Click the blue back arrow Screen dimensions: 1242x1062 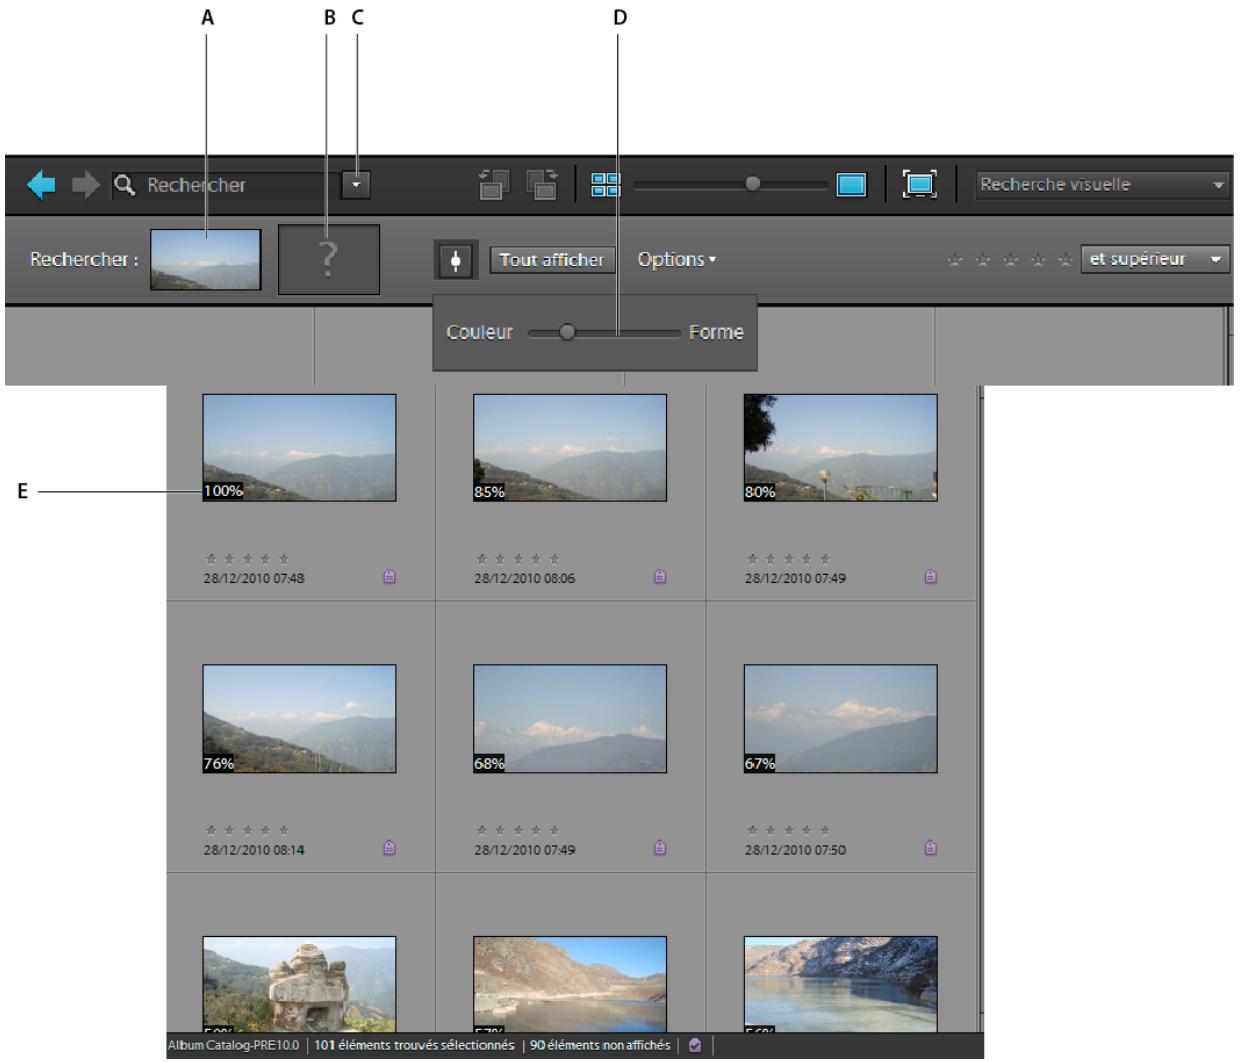(x=42, y=185)
